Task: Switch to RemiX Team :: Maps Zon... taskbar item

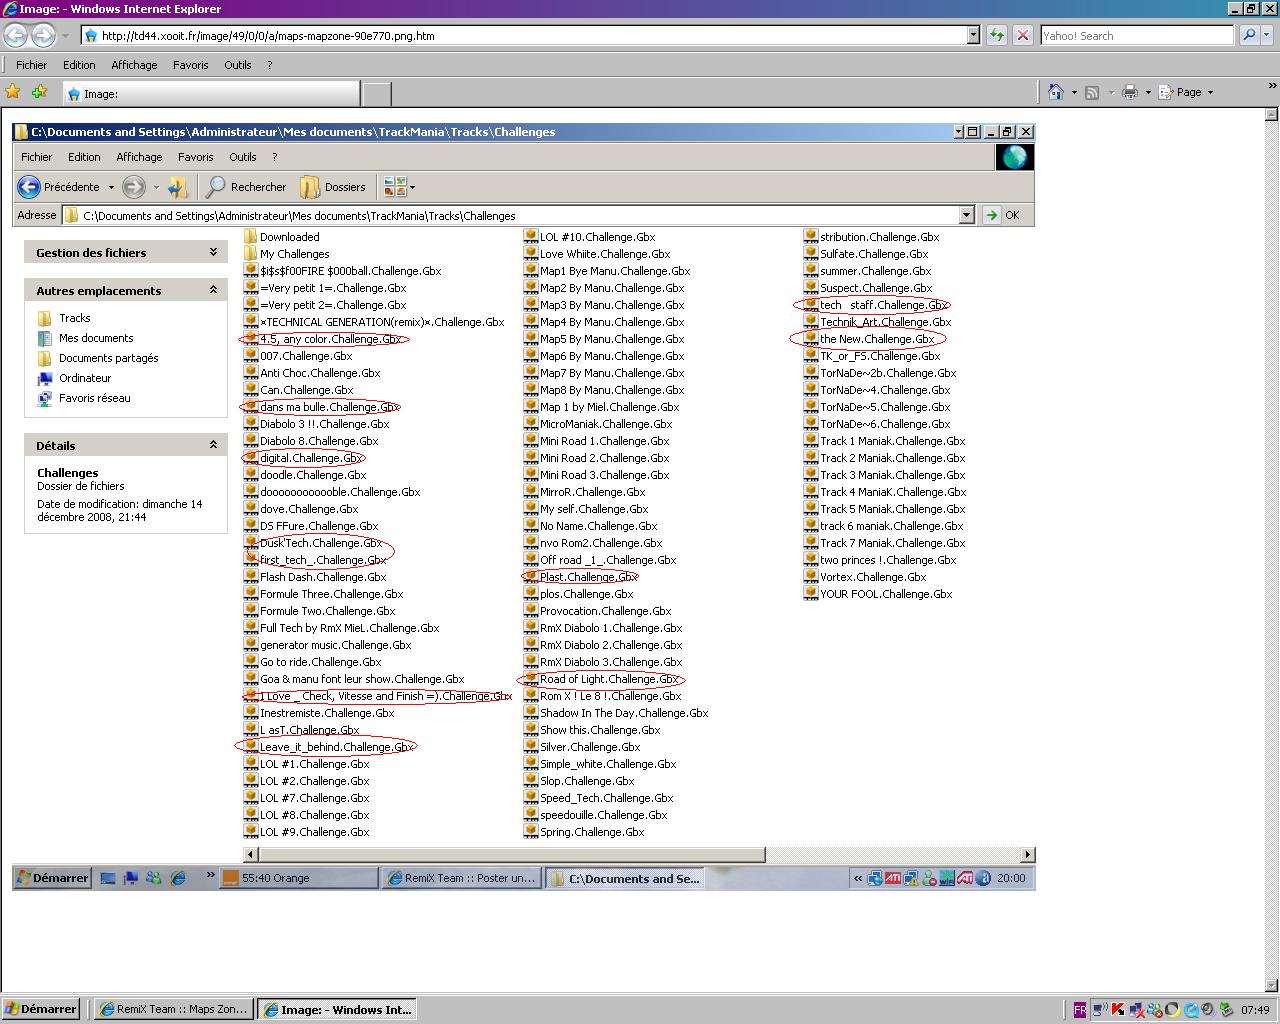Action: tap(172, 1009)
